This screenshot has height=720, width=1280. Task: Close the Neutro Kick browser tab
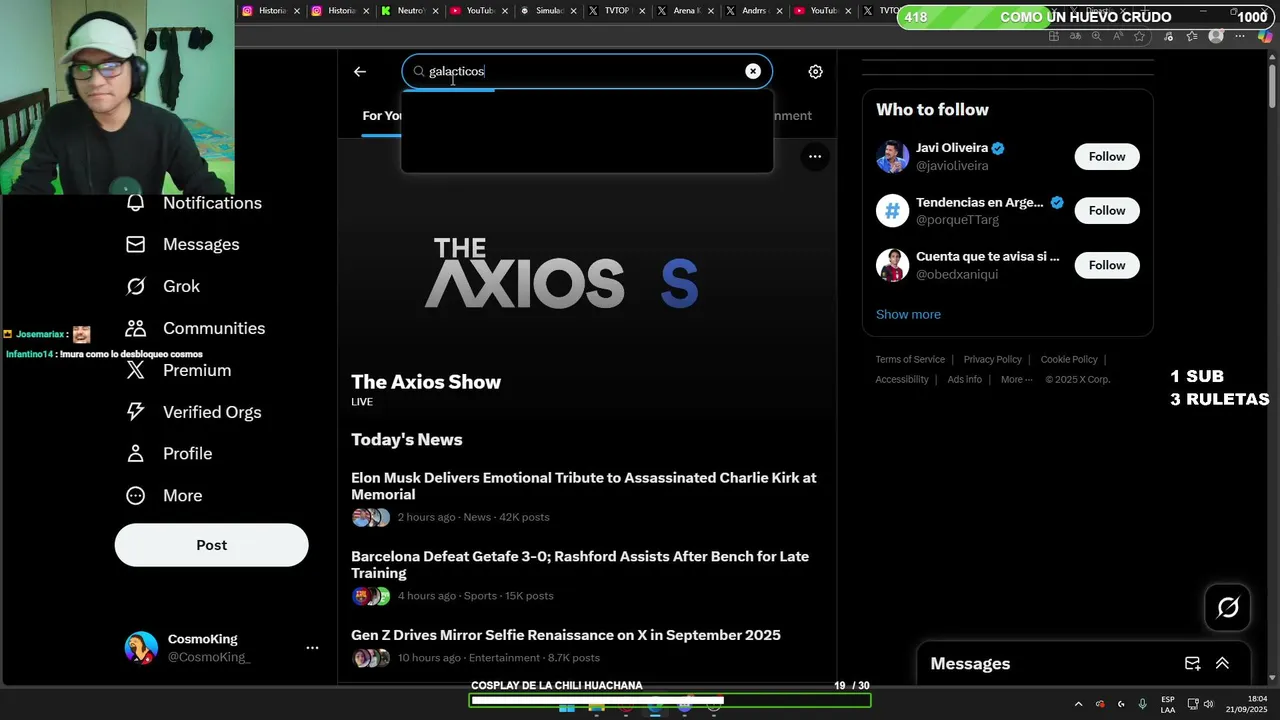(x=434, y=11)
